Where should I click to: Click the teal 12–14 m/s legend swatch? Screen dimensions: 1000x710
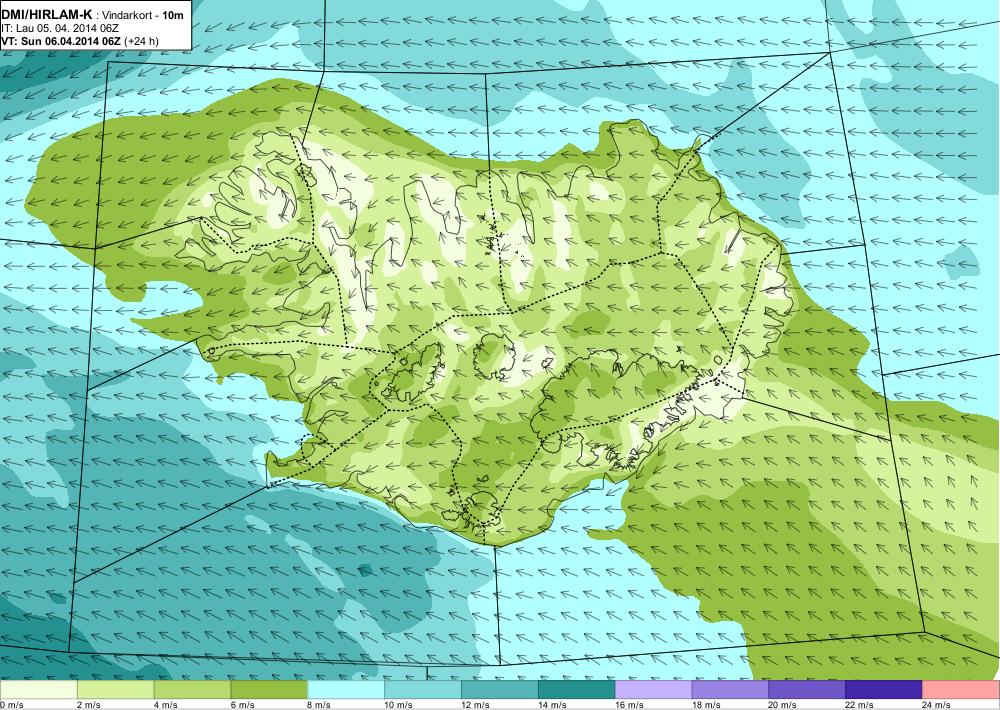tap(500, 690)
